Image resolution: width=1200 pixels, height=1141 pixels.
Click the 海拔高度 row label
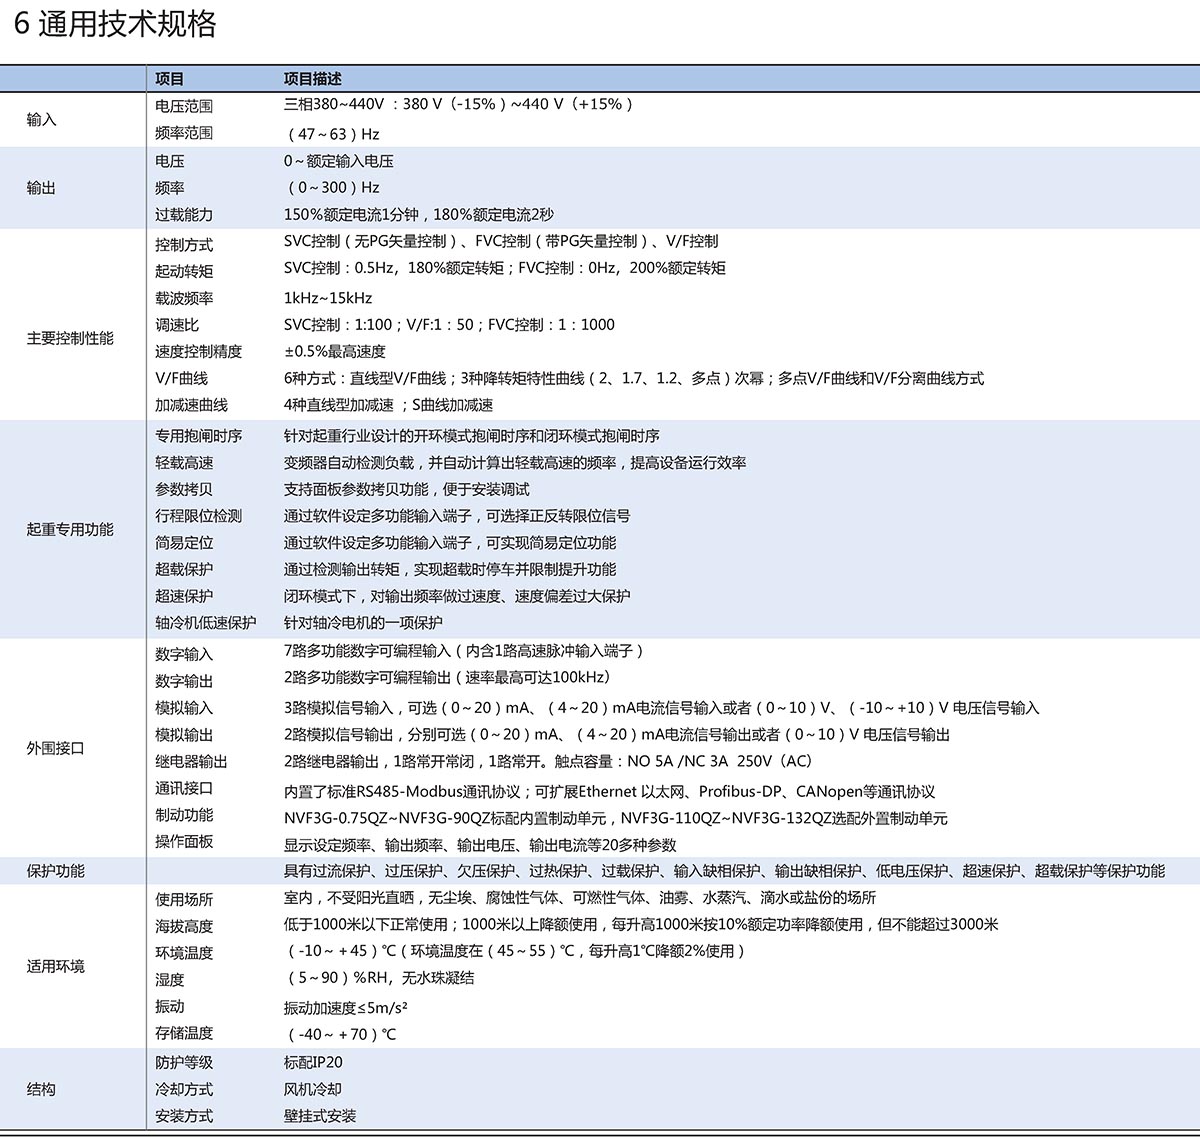(x=184, y=927)
